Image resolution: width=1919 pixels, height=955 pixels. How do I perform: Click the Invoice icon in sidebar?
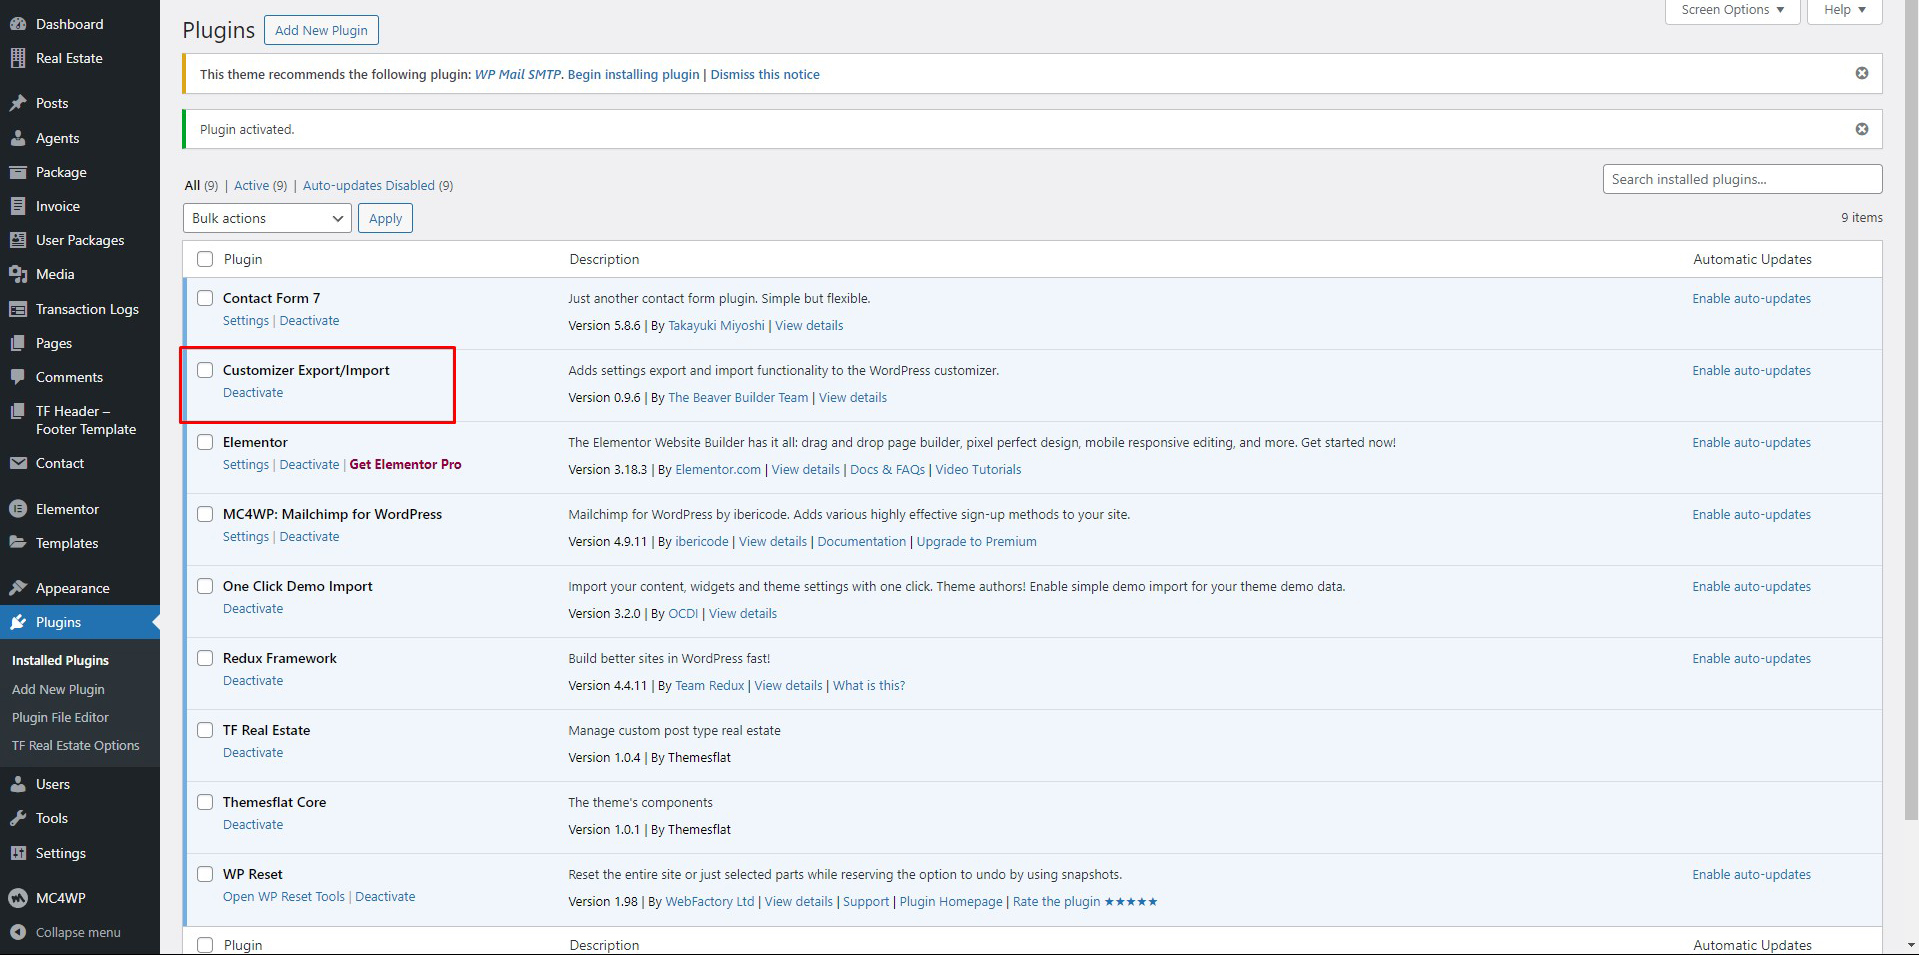tap(18, 206)
